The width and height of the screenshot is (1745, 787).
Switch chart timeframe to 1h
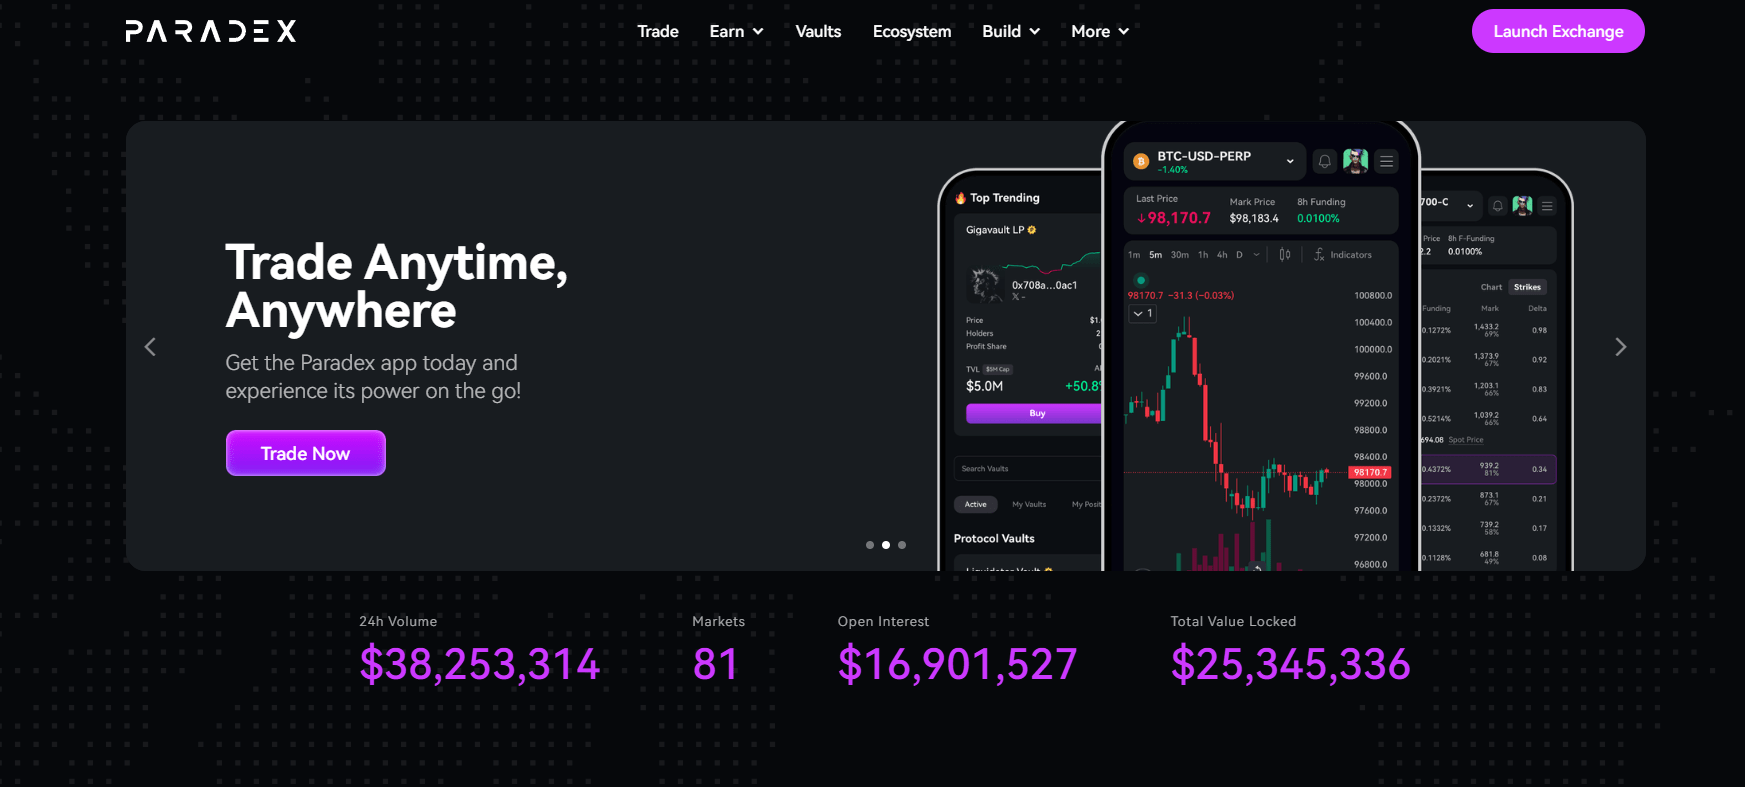[1203, 255]
